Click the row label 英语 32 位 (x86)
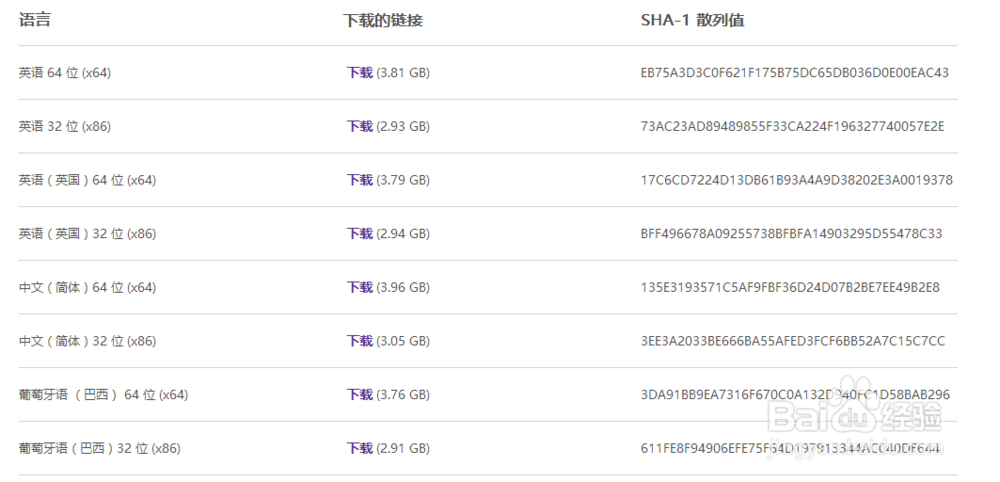Screen dimensions: 1000x482 coord(64,126)
